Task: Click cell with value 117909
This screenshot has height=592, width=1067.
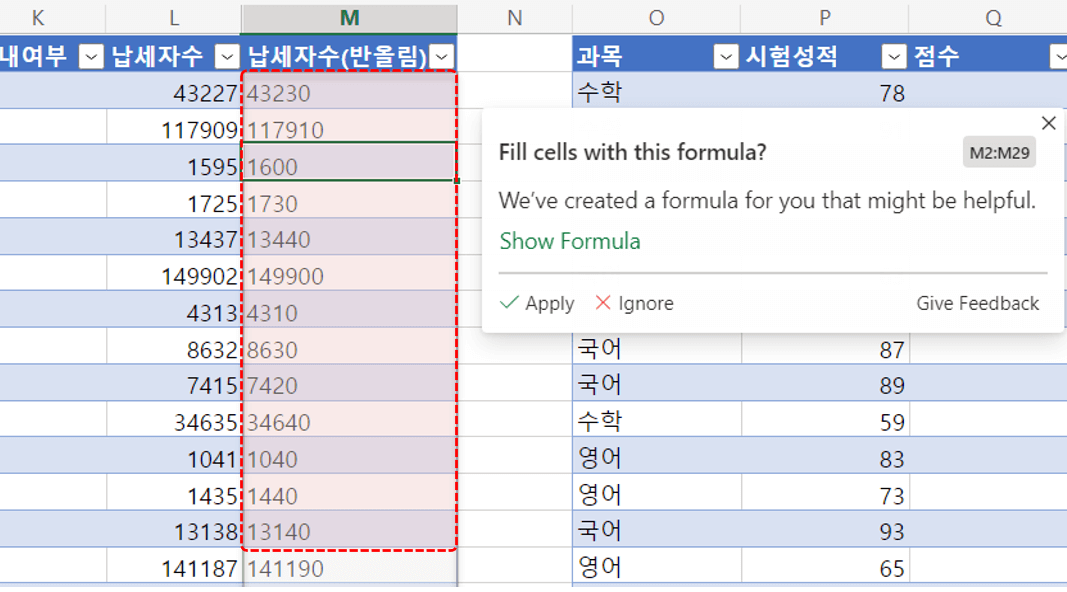Action: pos(174,127)
